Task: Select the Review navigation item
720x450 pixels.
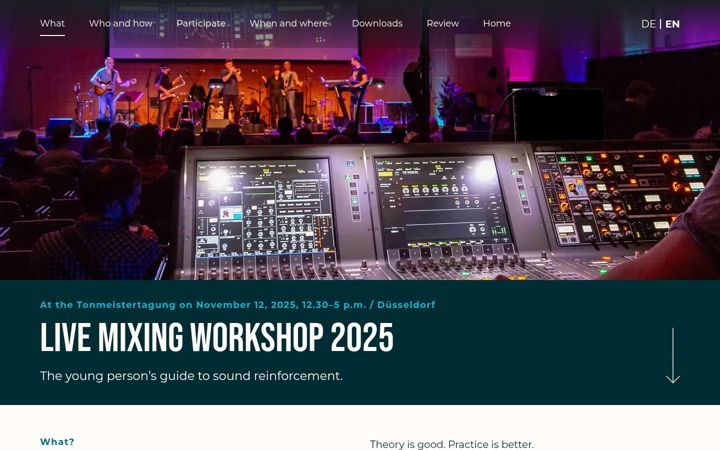Action: pyautogui.click(x=443, y=23)
